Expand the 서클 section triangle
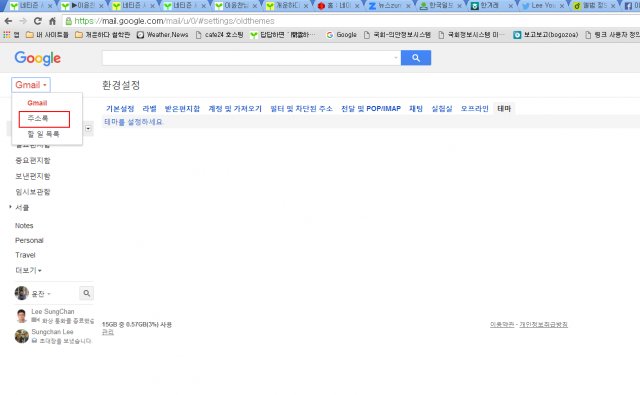The image size is (640, 395). click(x=10, y=207)
